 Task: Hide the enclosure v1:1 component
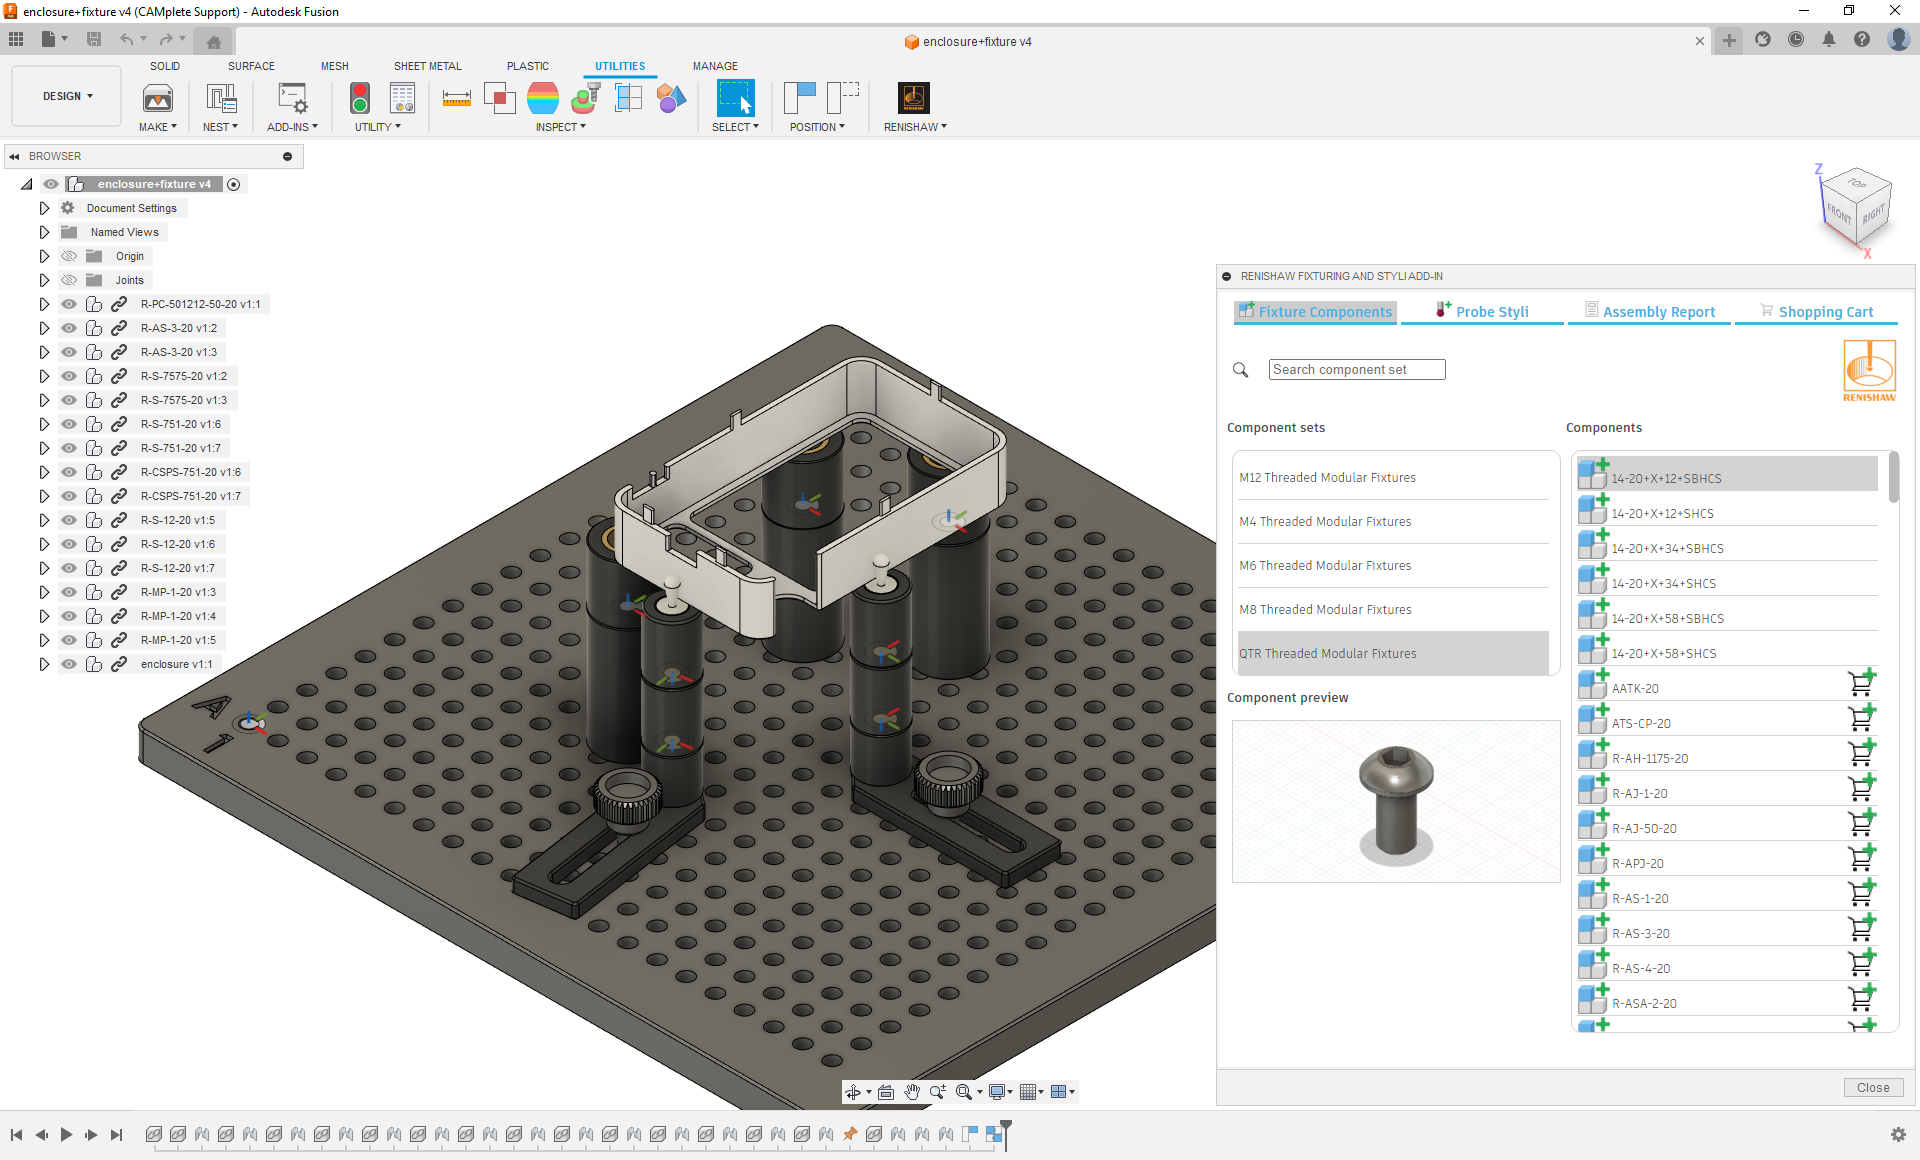69,664
